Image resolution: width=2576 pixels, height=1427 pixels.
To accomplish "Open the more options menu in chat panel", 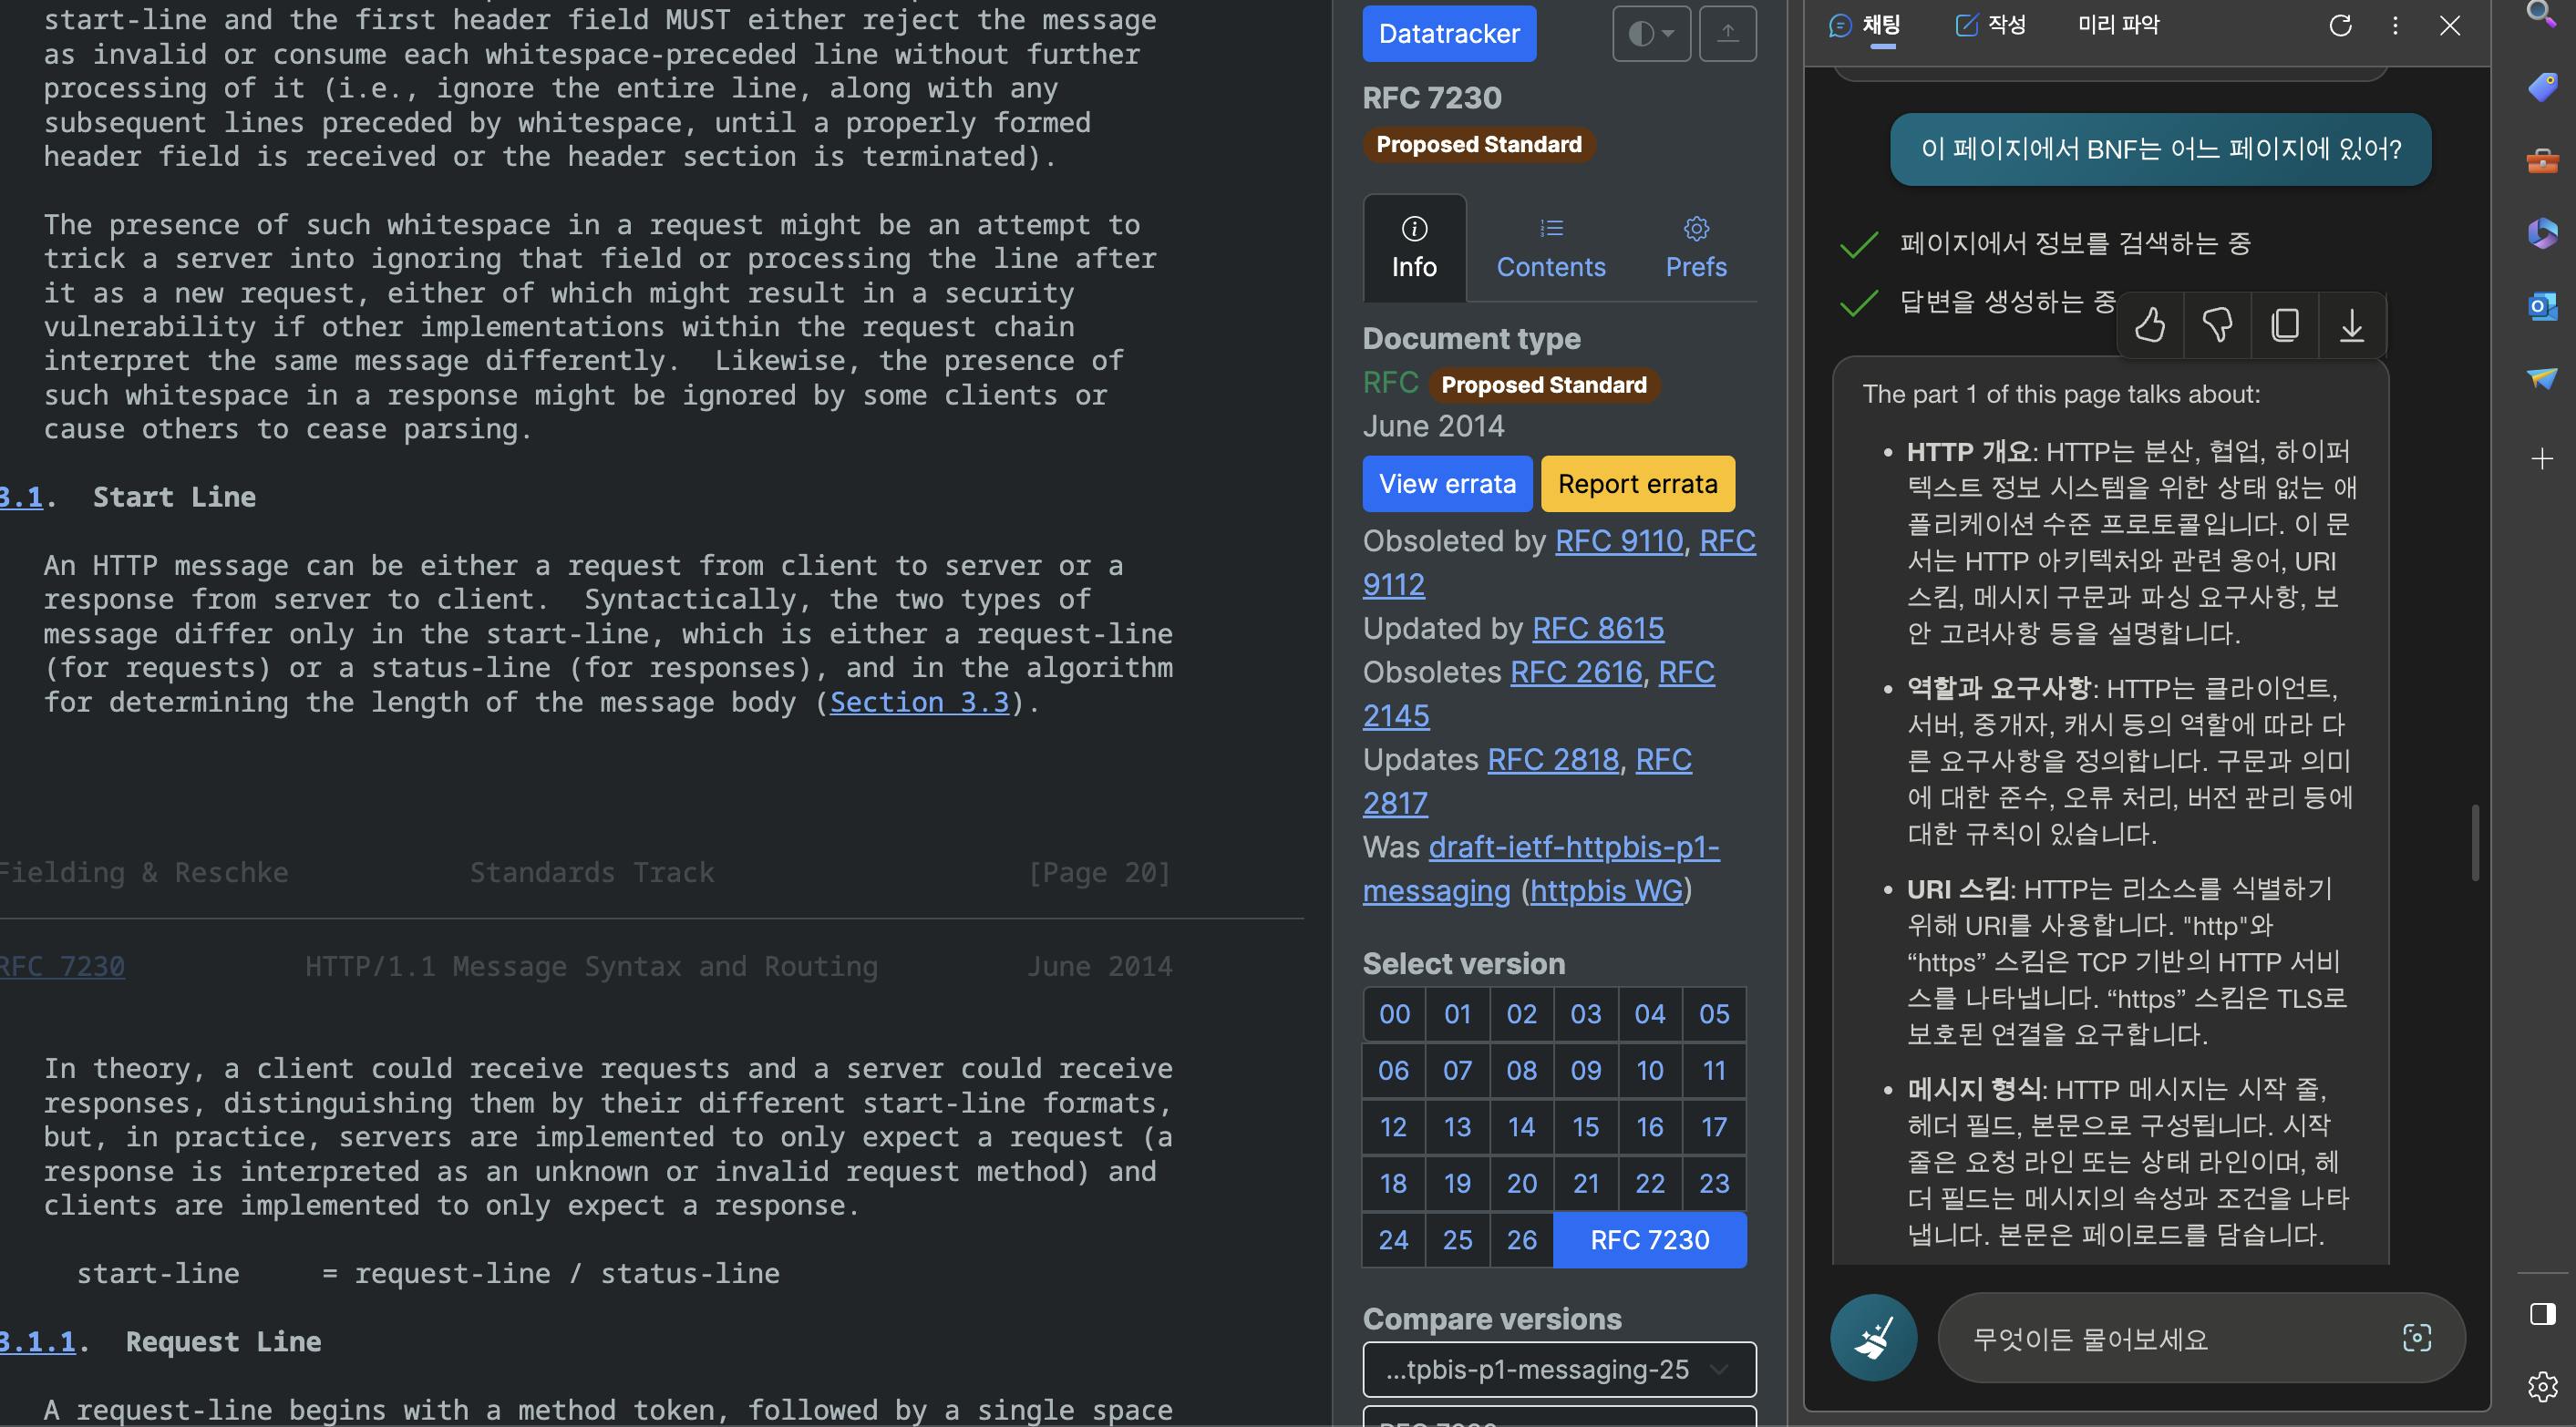I will click(2395, 26).
